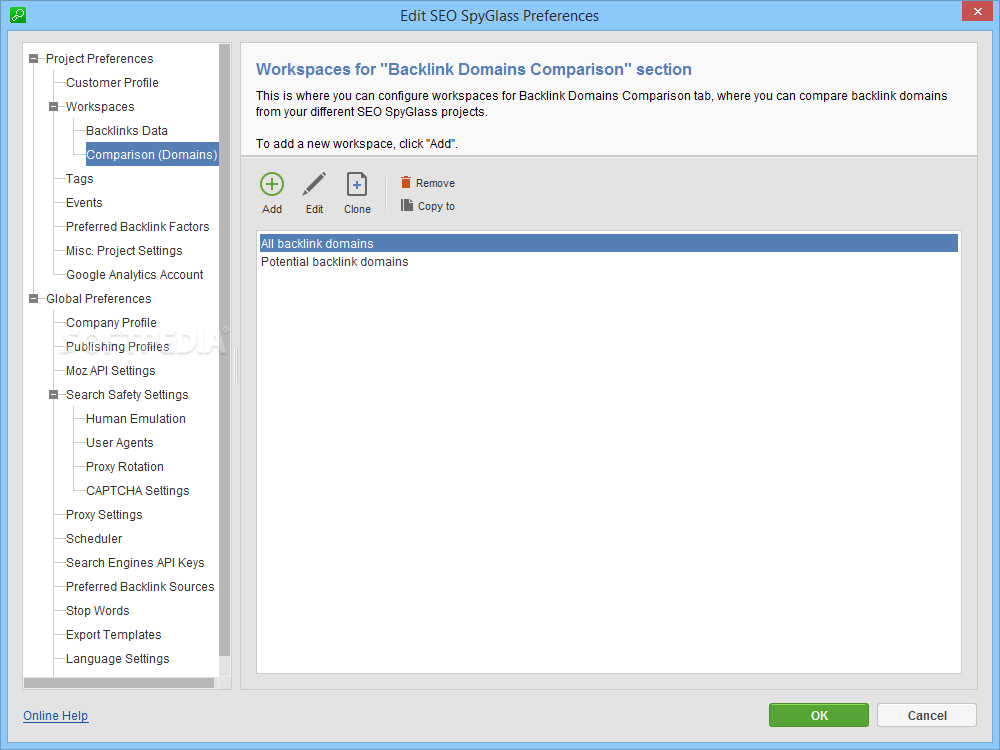Open the Scheduler preferences
This screenshot has height=750, width=1000.
point(94,539)
